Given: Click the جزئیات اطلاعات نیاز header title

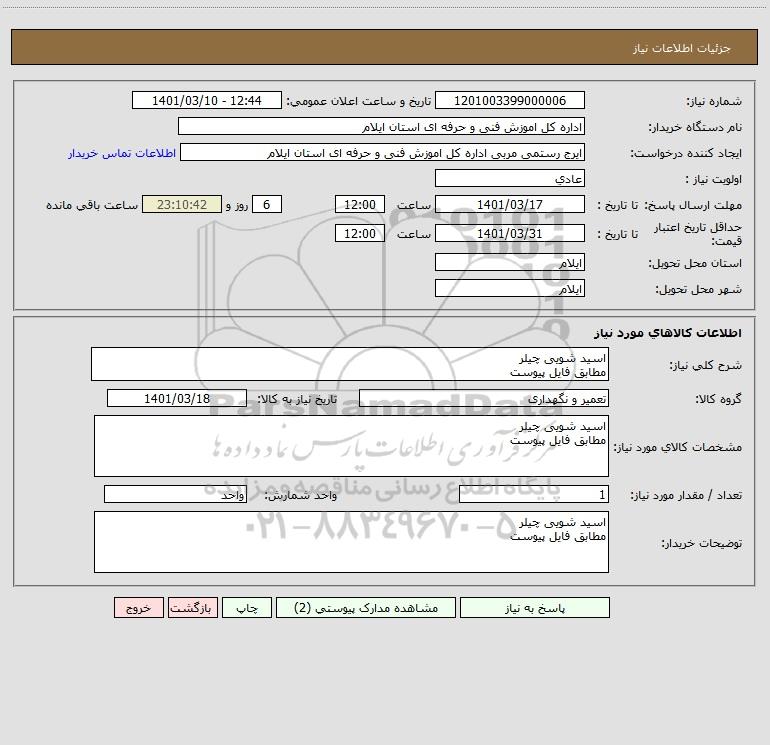Looking at the screenshot, I should click(682, 48).
